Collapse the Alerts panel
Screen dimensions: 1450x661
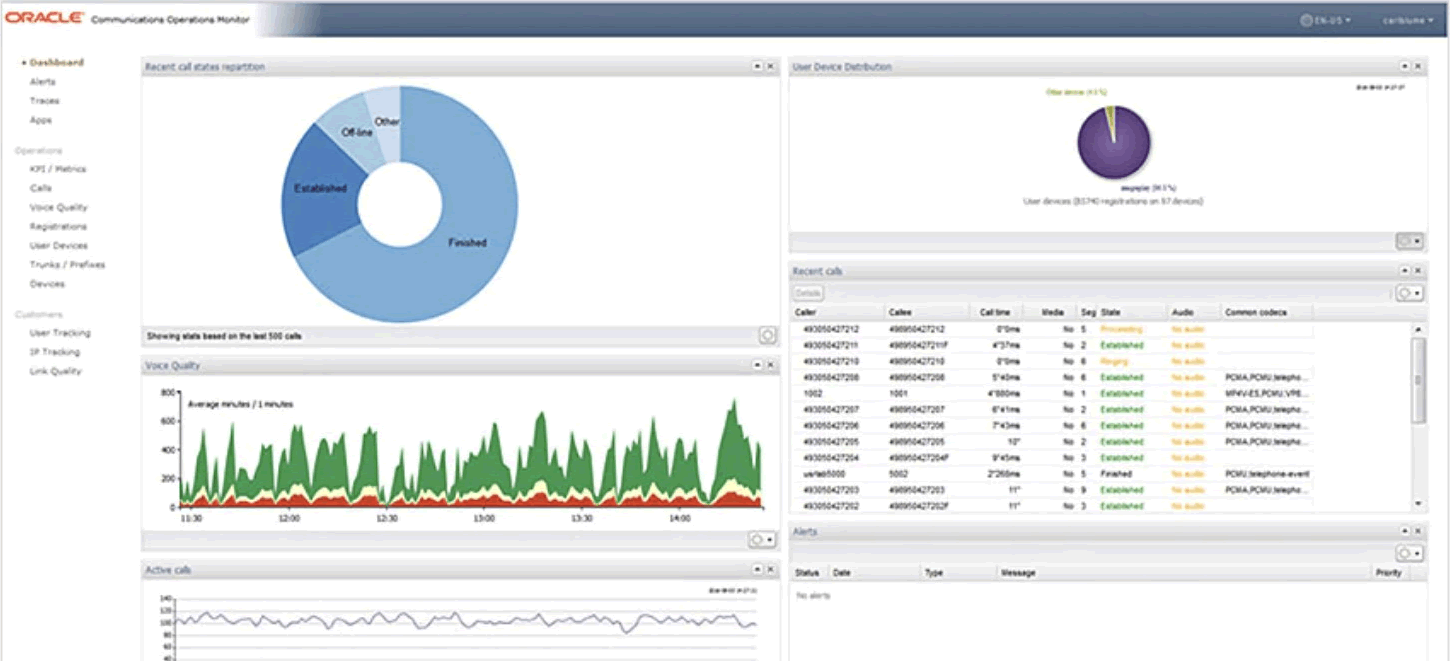[x=1406, y=532]
